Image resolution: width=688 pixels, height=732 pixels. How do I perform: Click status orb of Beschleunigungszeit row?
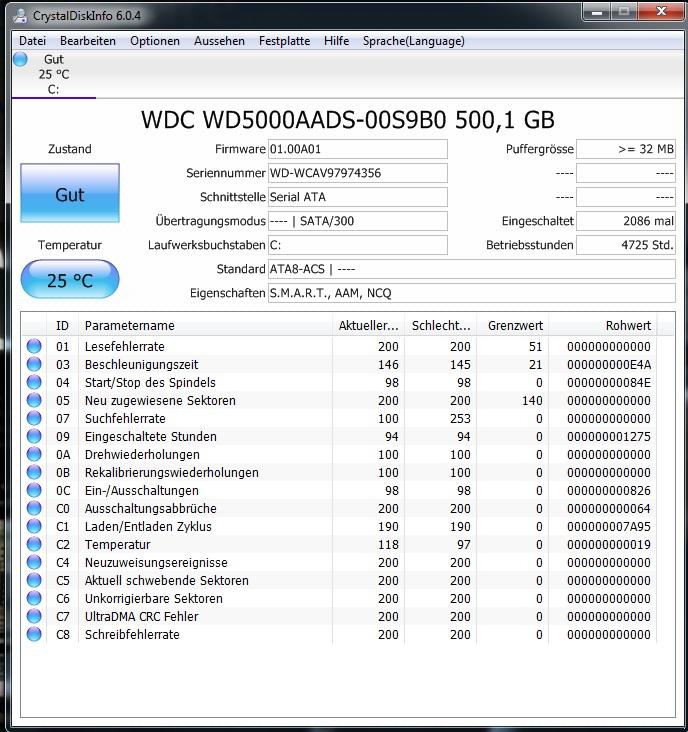(x=34, y=364)
